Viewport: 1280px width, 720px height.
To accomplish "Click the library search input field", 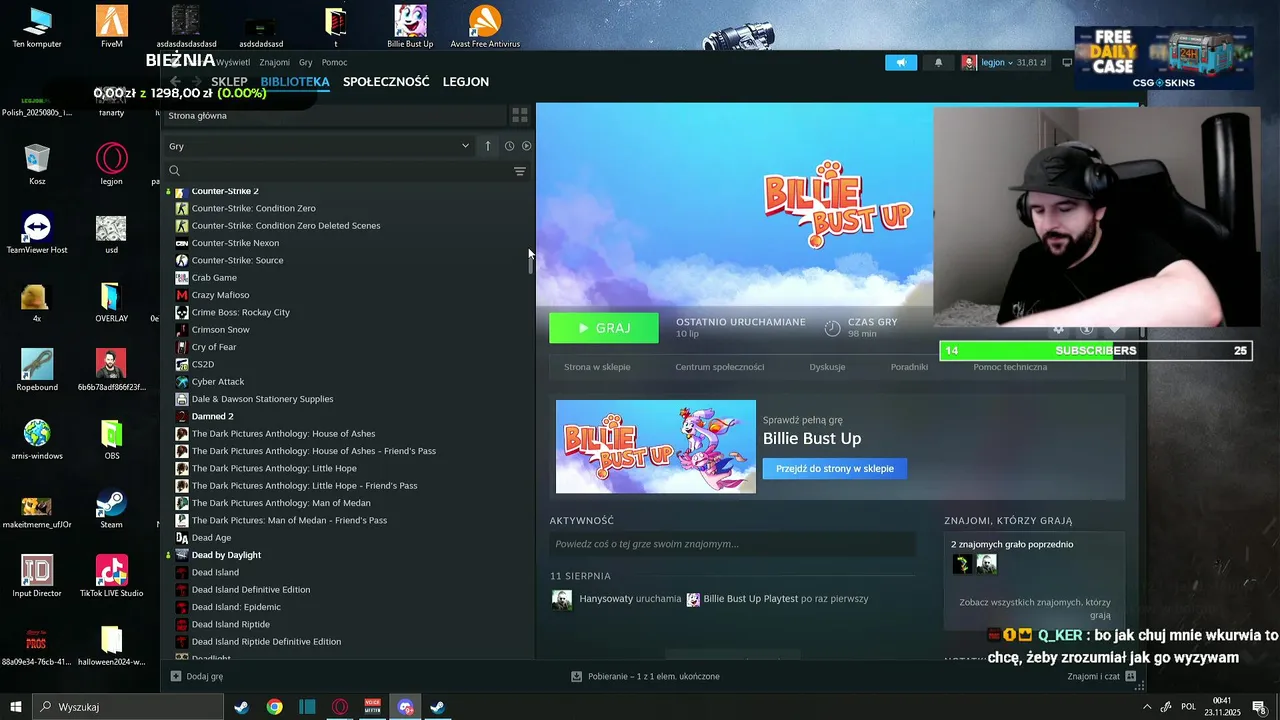I will point(345,171).
